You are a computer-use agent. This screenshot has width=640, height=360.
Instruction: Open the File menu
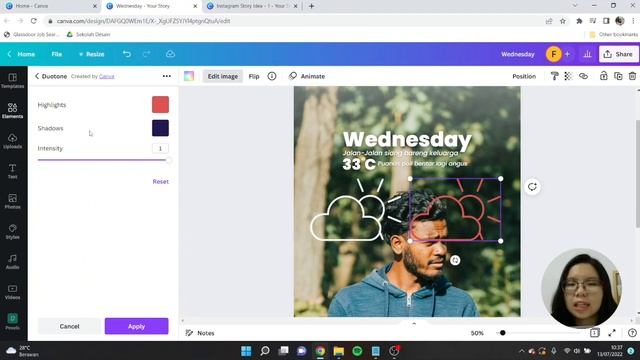point(57,54)
